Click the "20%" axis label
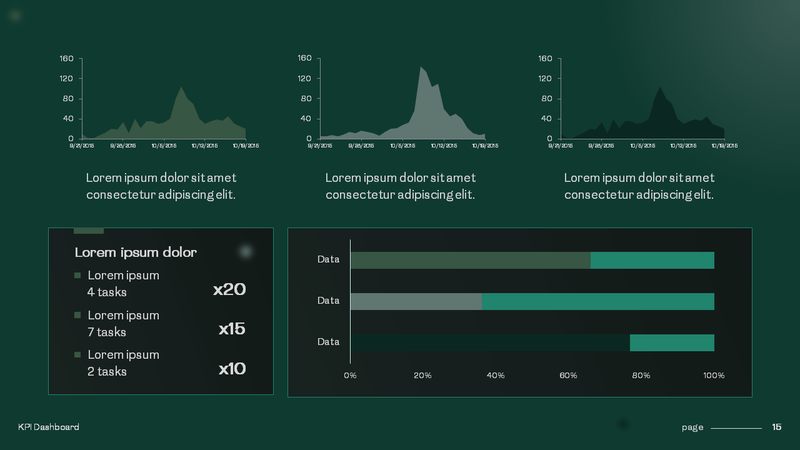Screen dimensions: 800x450 coord(422,376)
